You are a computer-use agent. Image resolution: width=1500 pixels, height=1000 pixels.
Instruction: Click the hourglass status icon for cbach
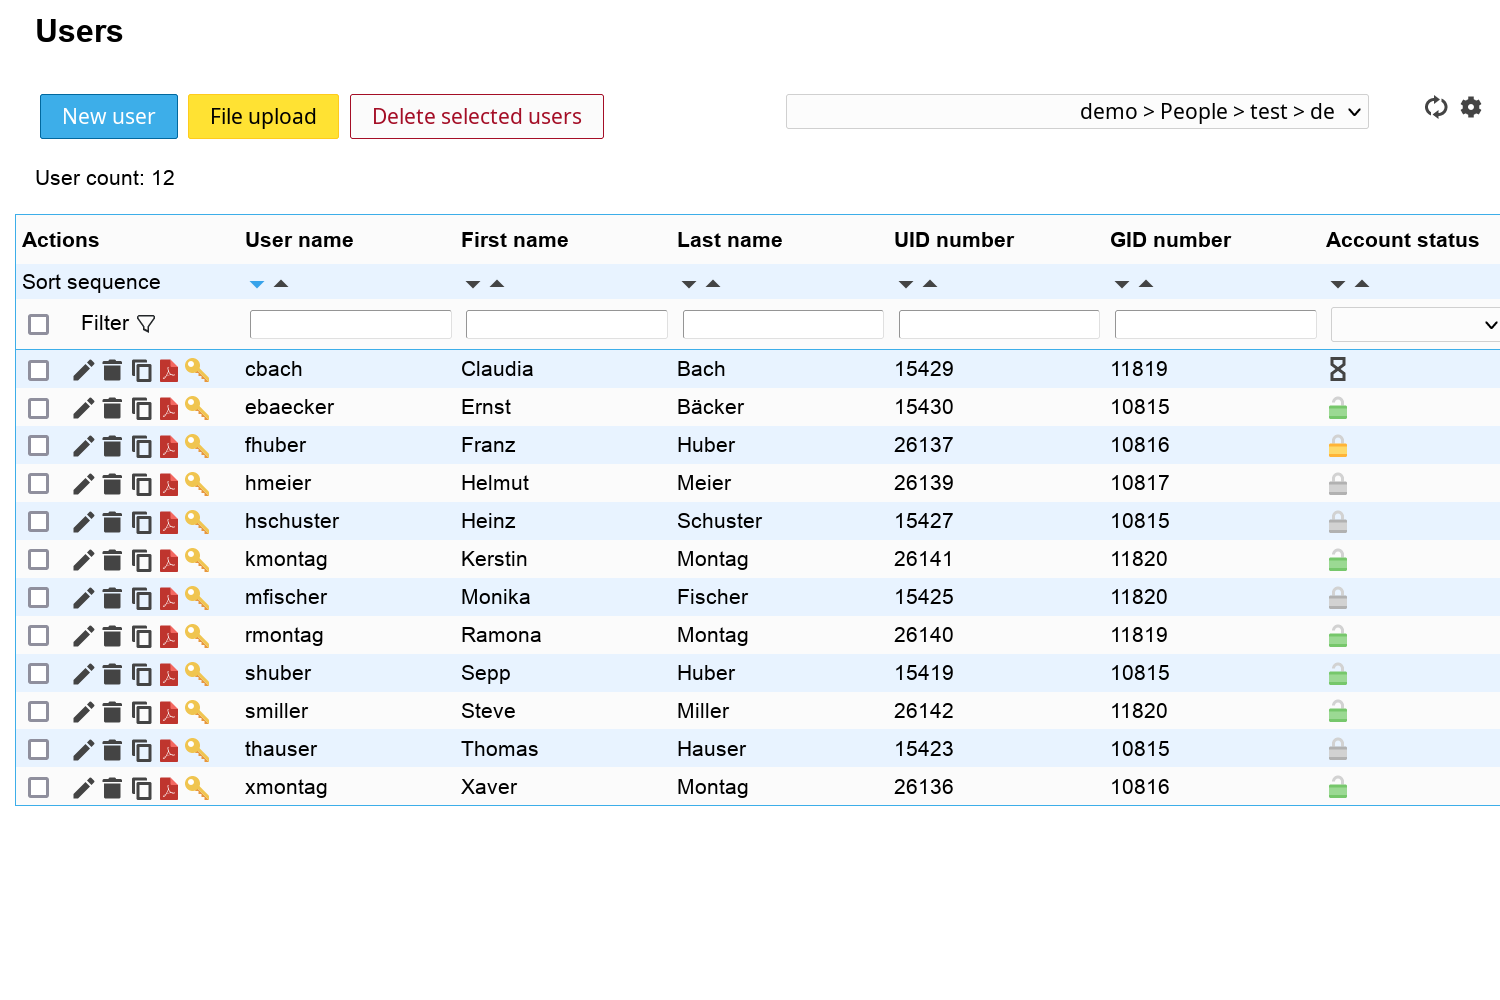pos(1338,369)
